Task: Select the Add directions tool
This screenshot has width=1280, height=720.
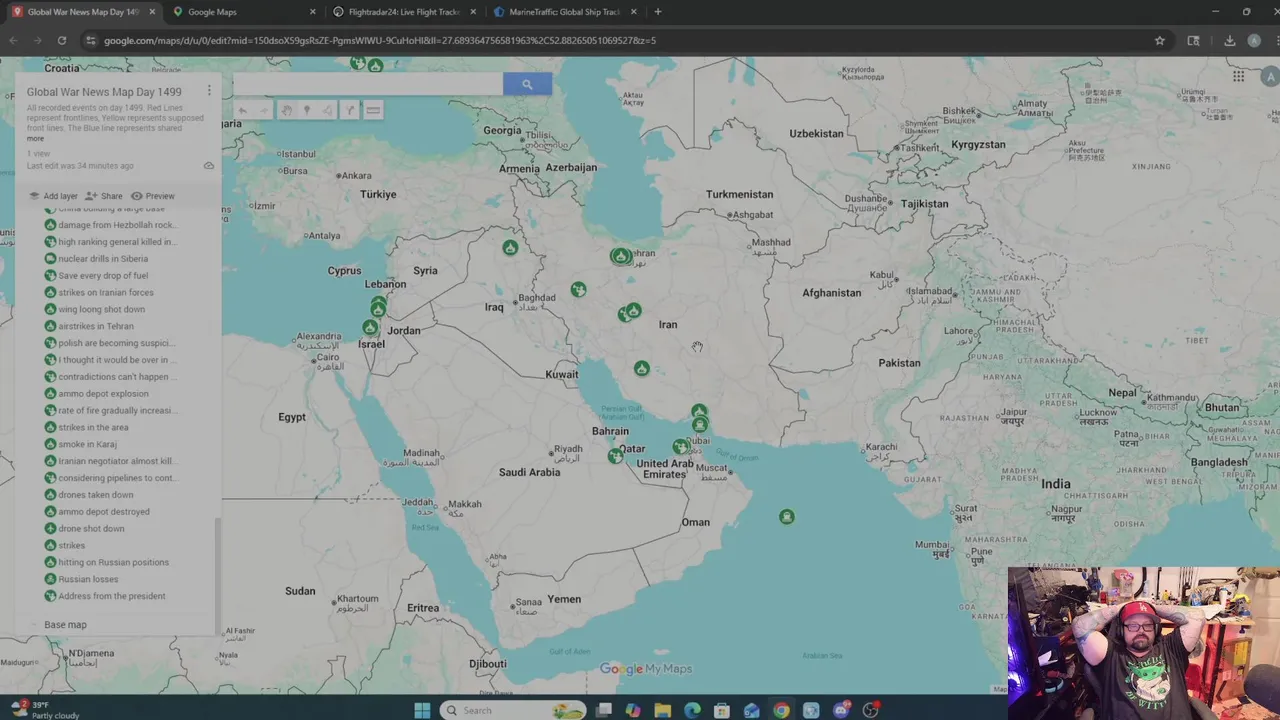Action: (350, 111)
